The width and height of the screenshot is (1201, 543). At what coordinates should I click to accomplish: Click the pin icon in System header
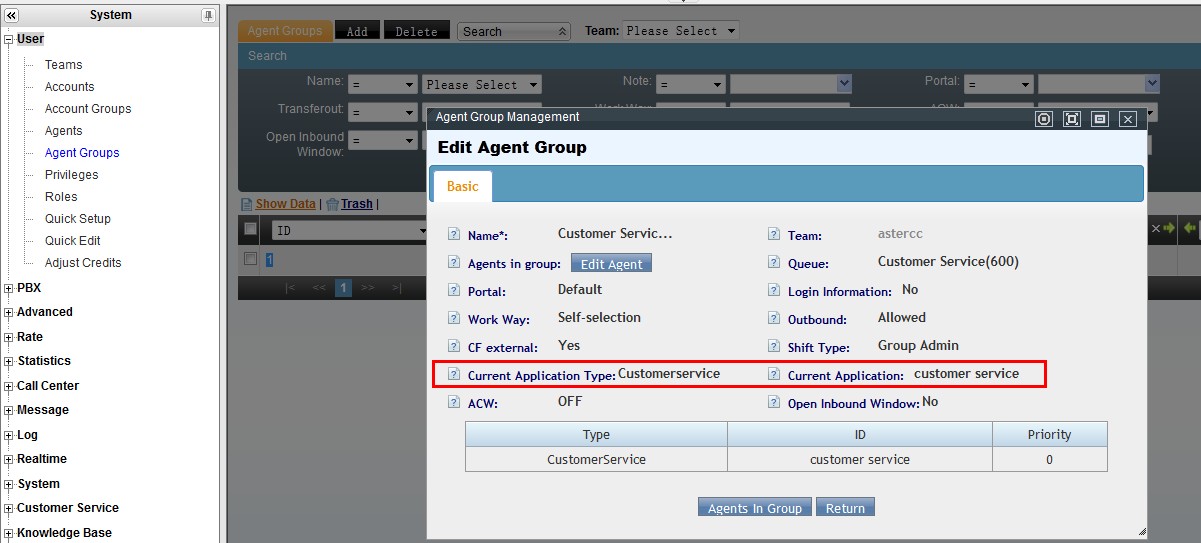(208, 15)
